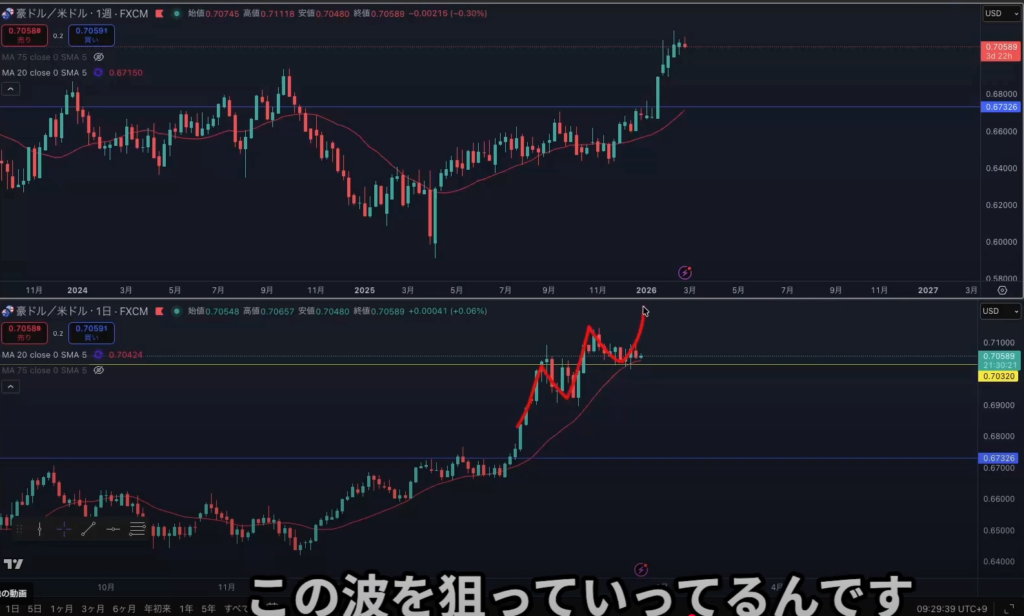The height and width of the screenshot is (616, 1024).
Task: Click the yellow 0.70320 price label on daily axis
Action: [999, 376]
